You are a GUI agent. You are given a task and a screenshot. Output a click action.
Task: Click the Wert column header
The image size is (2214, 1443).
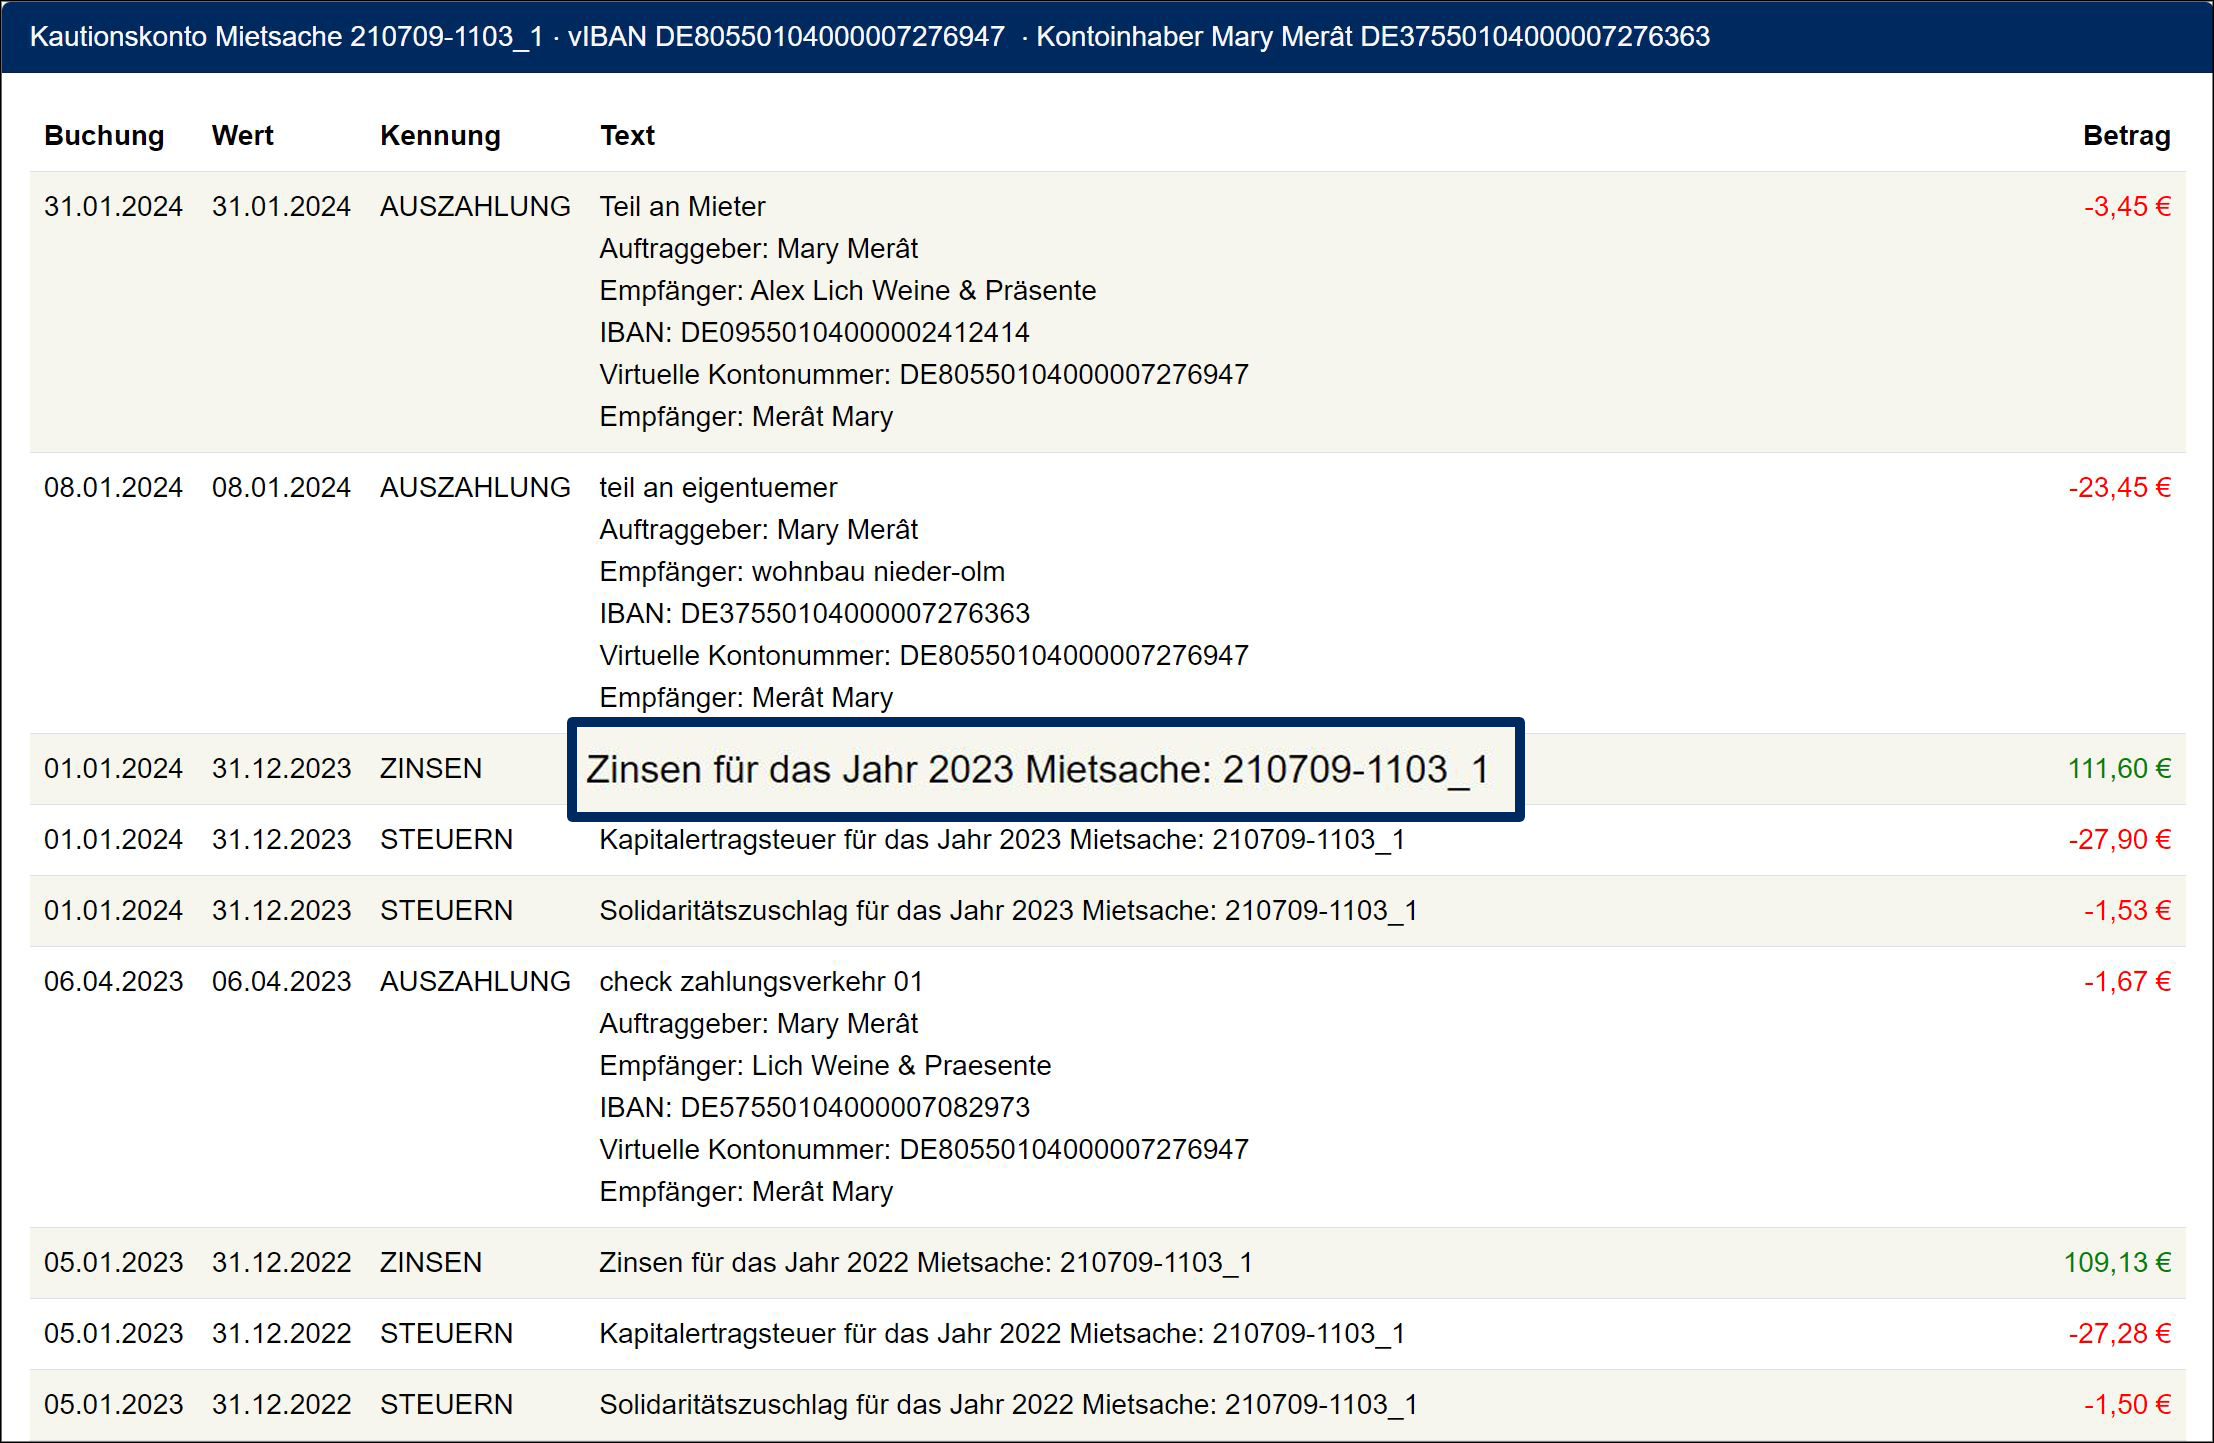[242, 136]
